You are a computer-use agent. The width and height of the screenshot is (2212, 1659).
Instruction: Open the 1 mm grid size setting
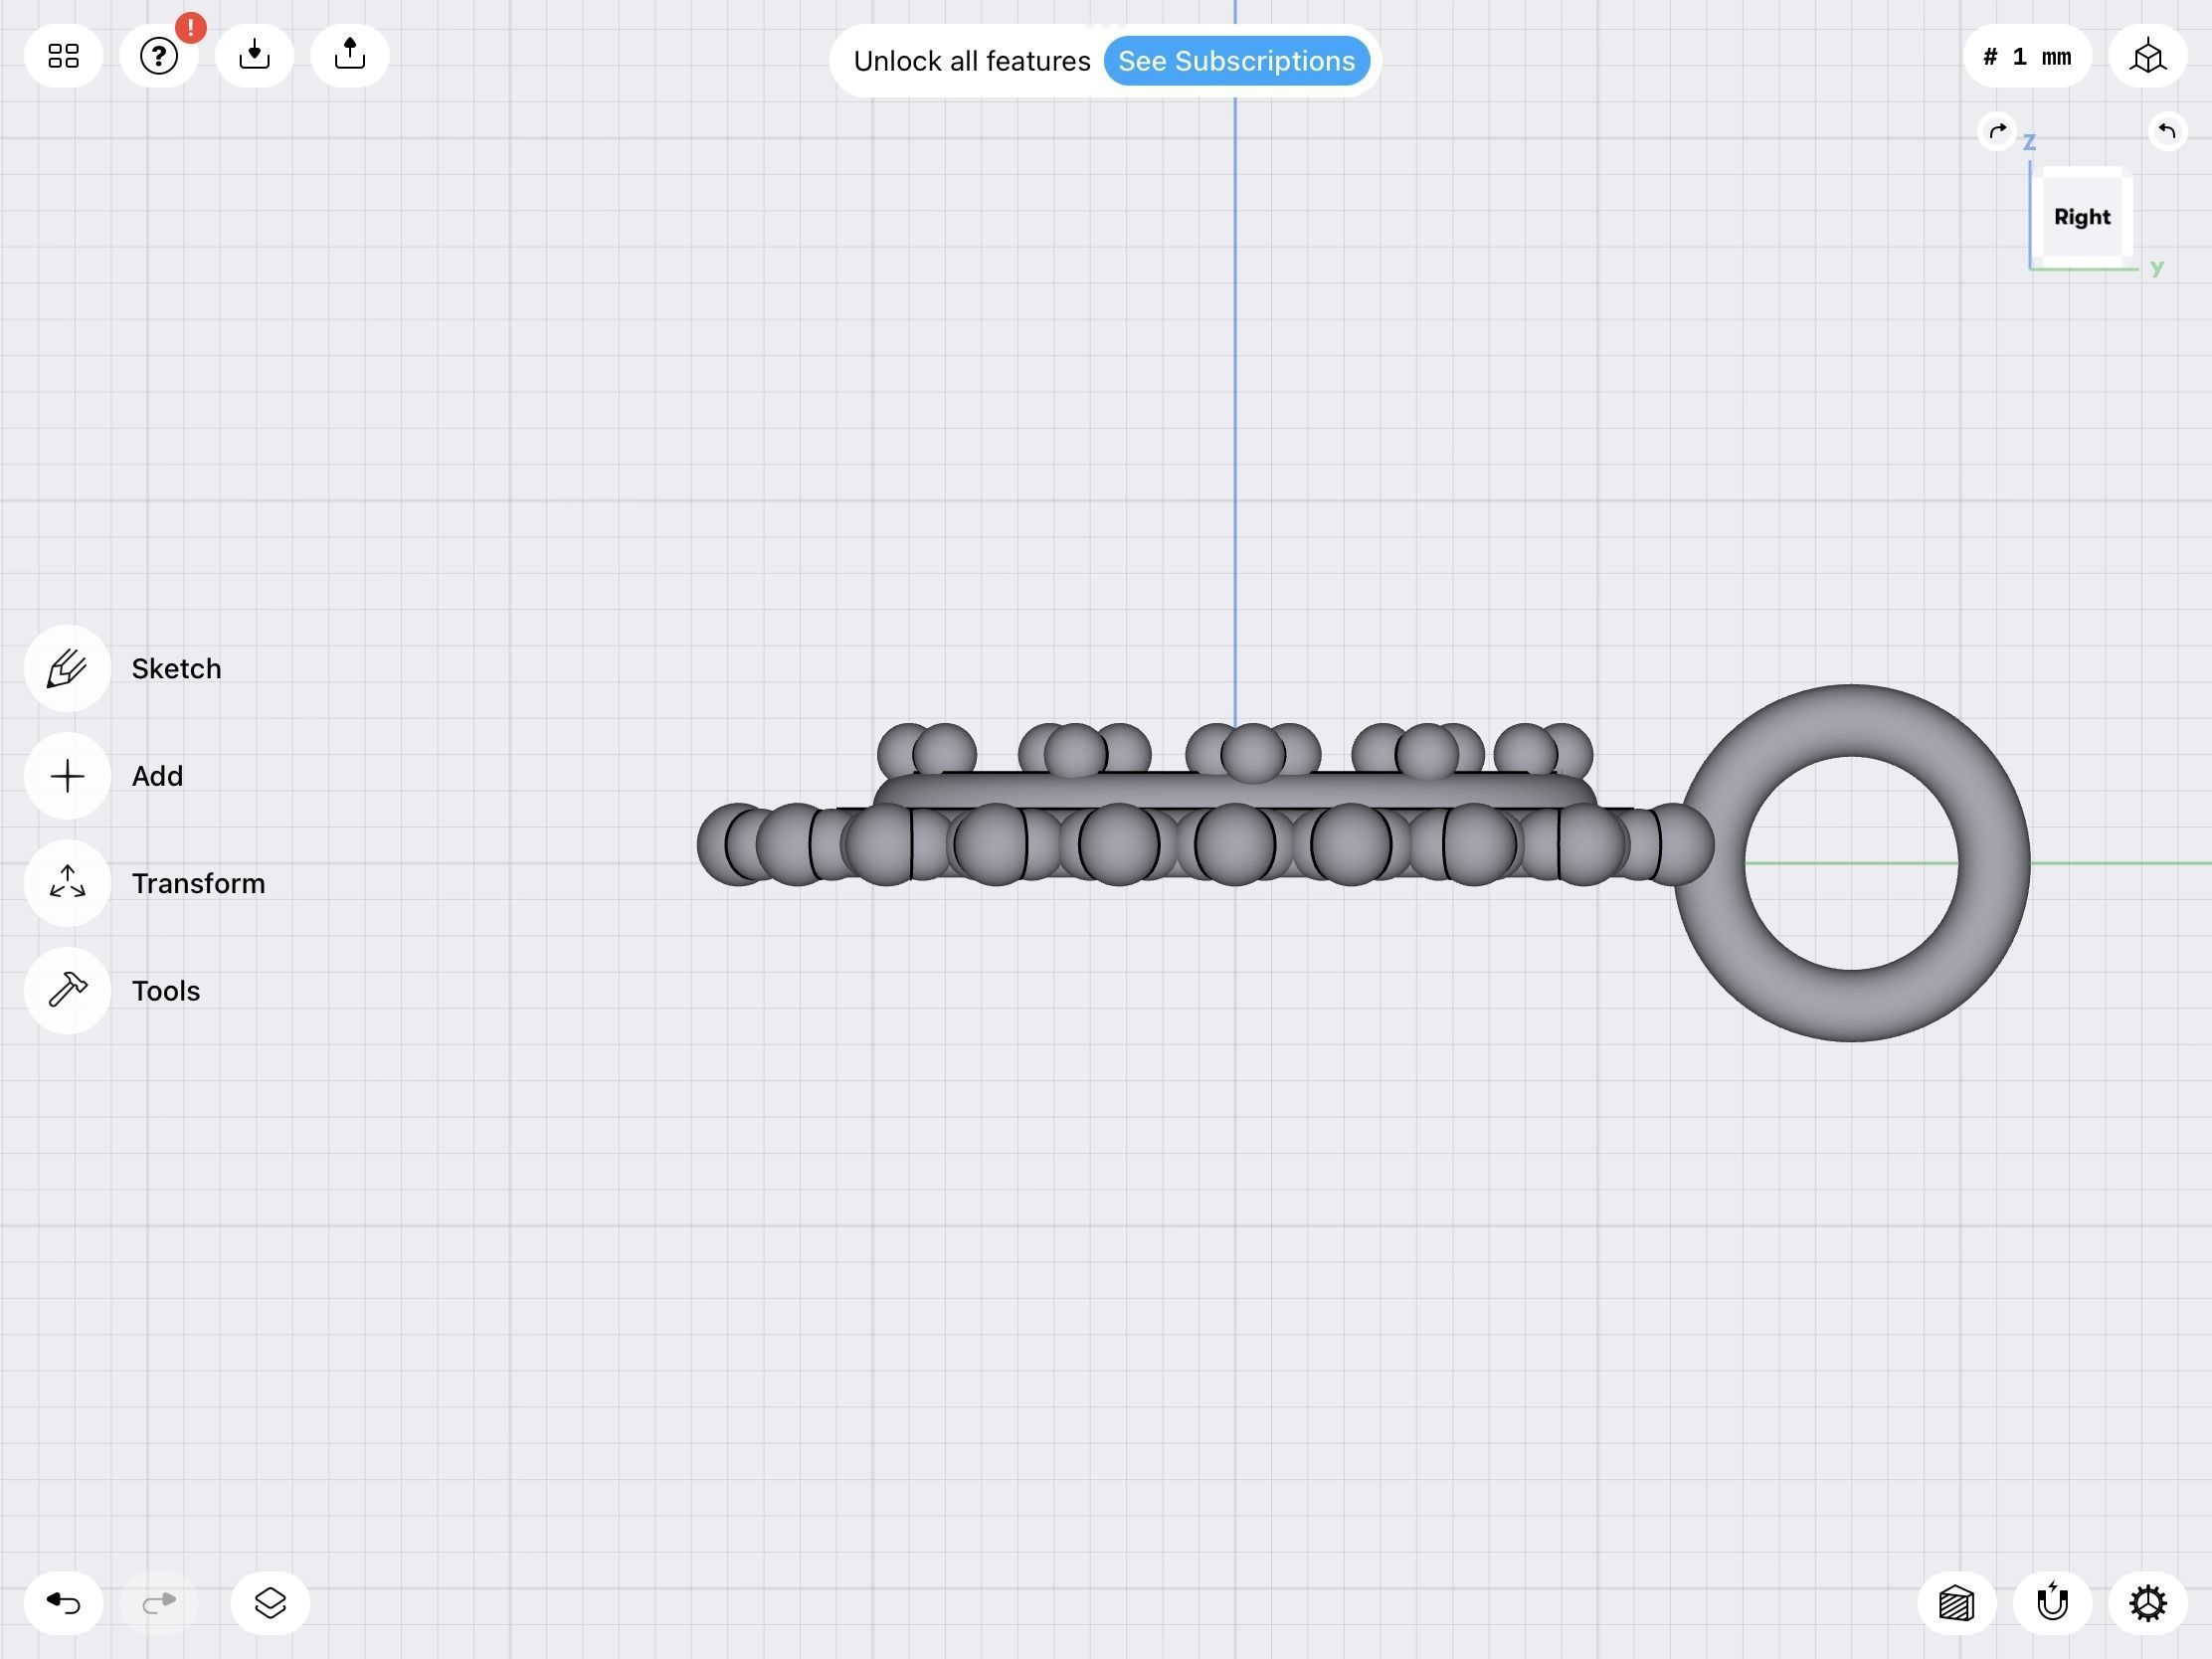(2027, 57)
